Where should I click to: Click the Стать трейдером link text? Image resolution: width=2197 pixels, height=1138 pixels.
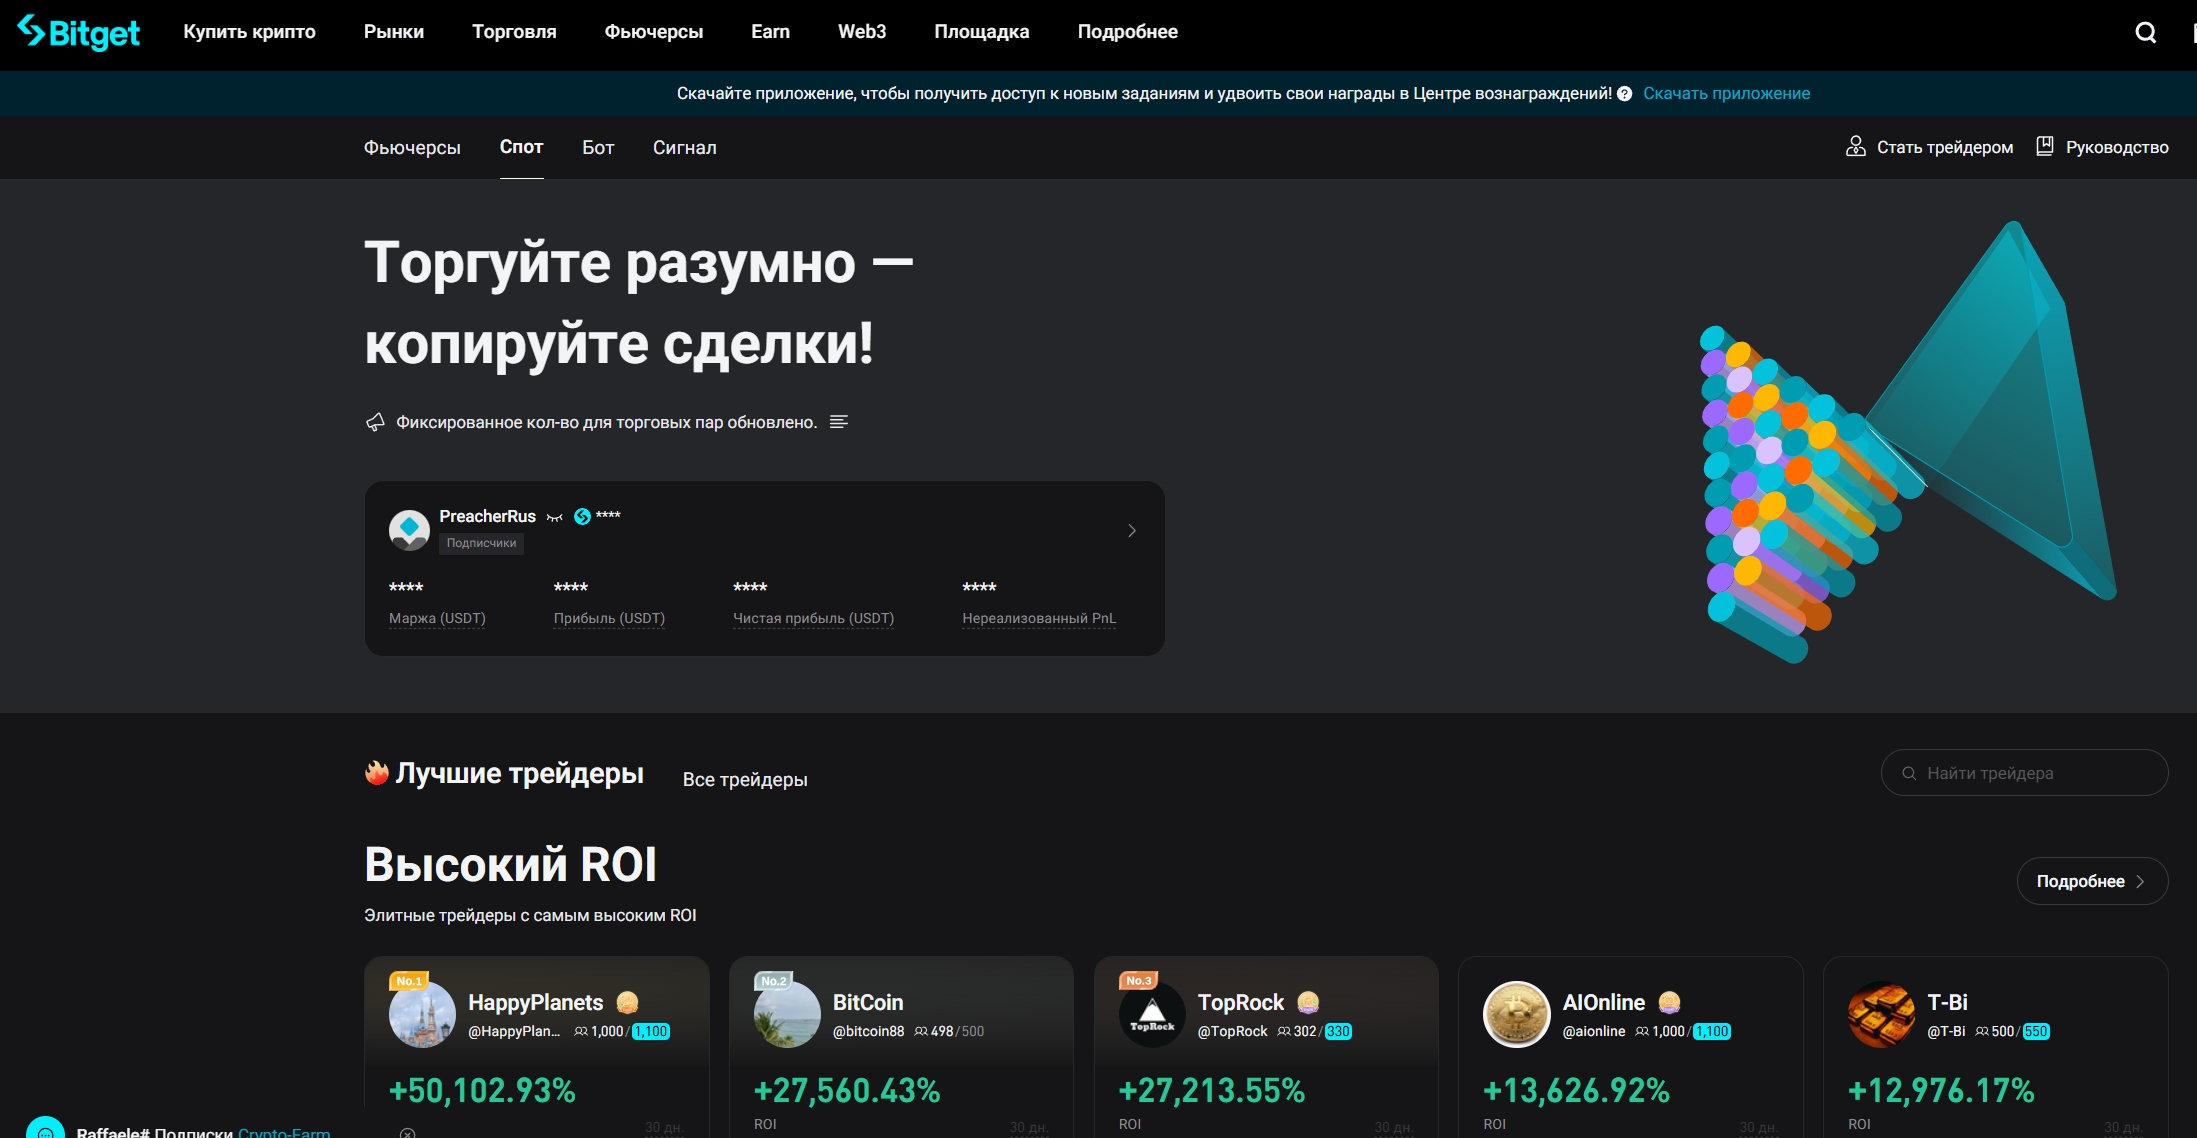click(1945, 147)
